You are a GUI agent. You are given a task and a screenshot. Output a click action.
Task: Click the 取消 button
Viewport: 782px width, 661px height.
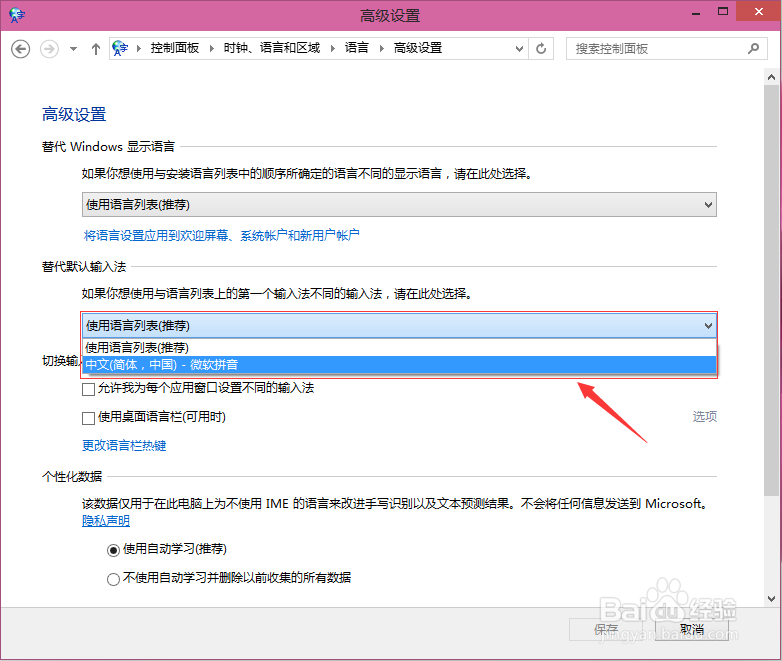pyautogui.click(x=692, y=630)
